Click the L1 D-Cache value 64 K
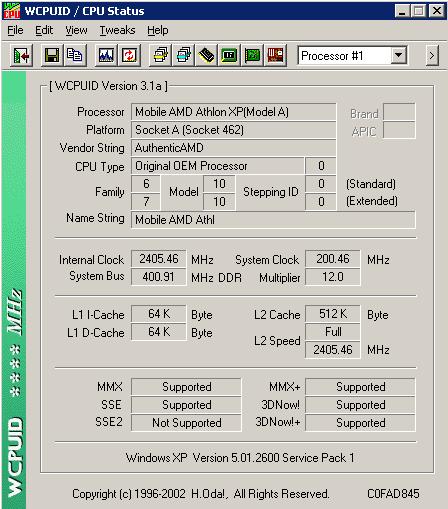Viewport: 448px width, 509px height. pos(159,332)
